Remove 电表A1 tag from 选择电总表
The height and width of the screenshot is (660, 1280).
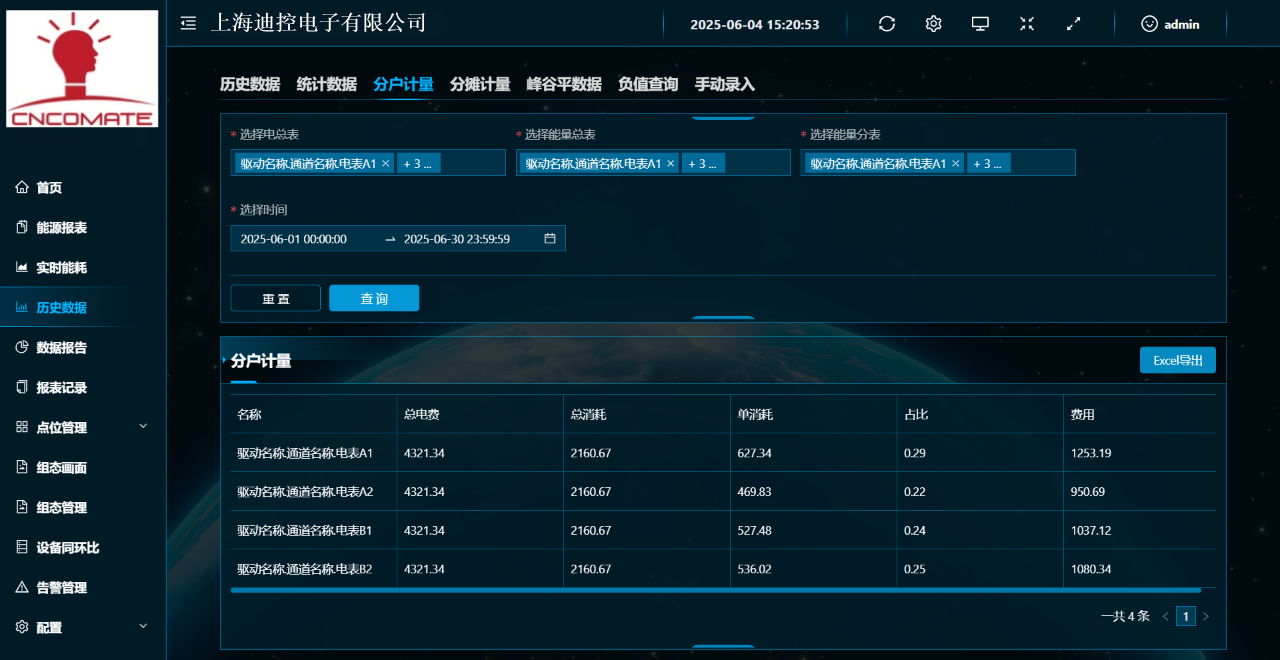click(x=386, y=164)
